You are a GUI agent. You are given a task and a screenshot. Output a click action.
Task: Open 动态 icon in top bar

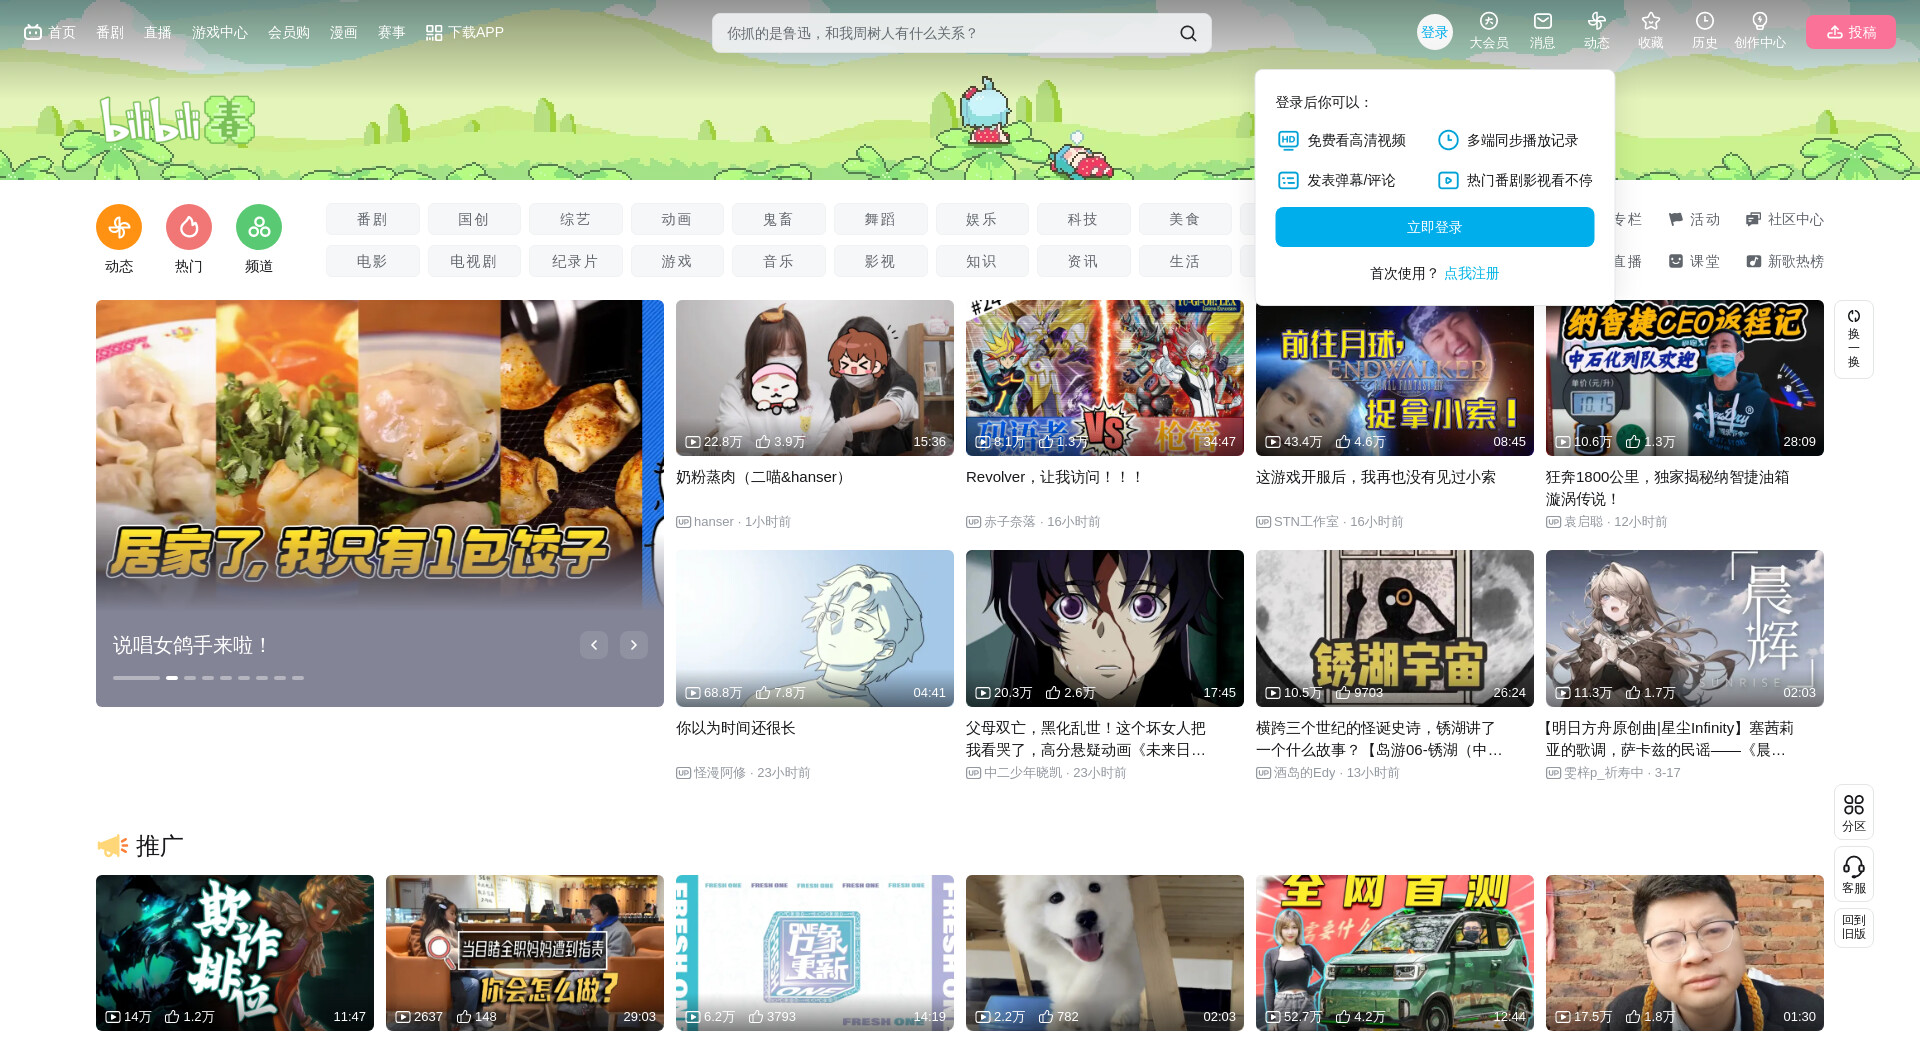click(1597, 21)
